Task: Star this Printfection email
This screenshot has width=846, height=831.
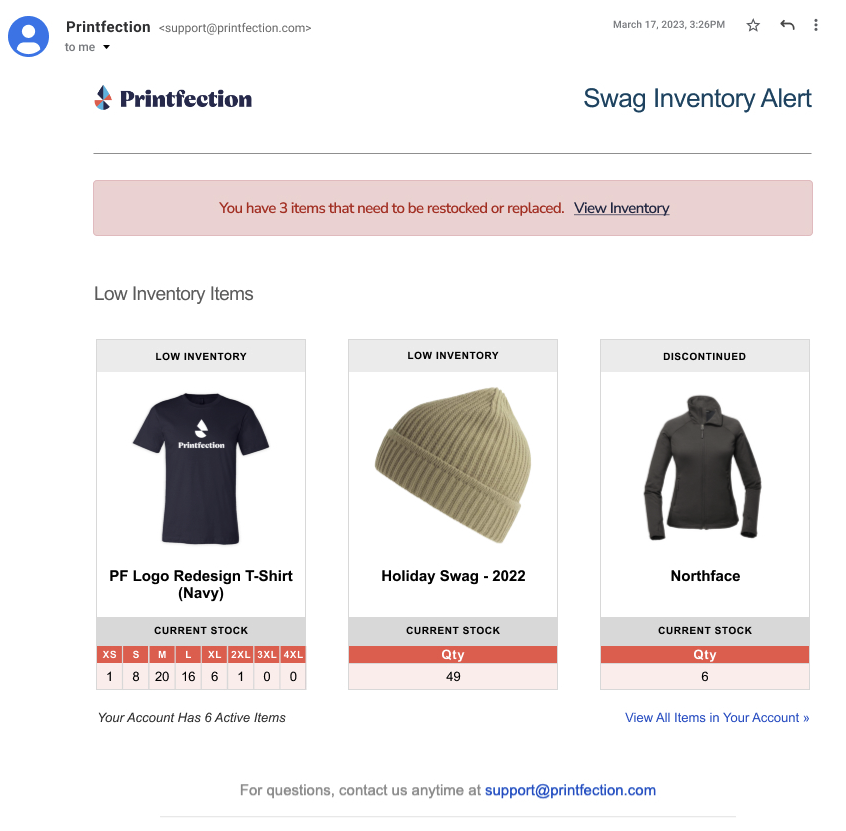Action: point(753,25)
